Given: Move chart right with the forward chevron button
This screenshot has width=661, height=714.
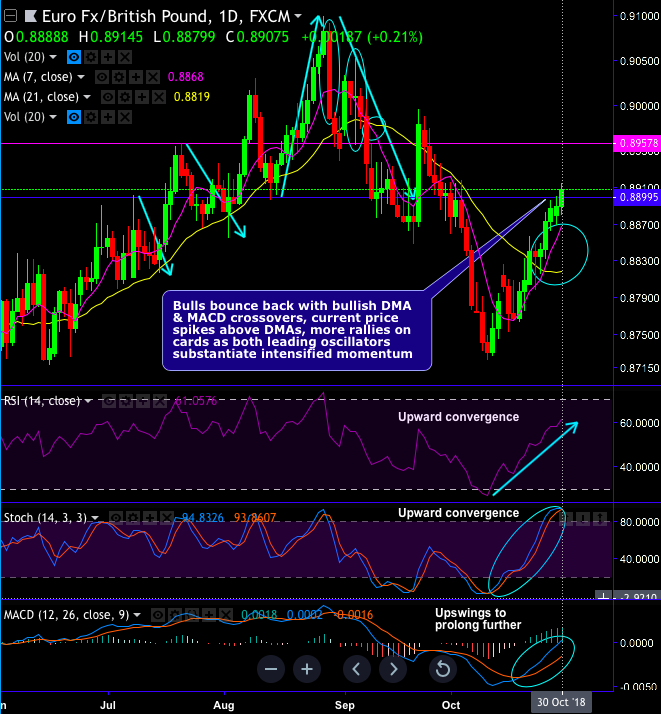Looking at the screenshot, I should point(393,669).
